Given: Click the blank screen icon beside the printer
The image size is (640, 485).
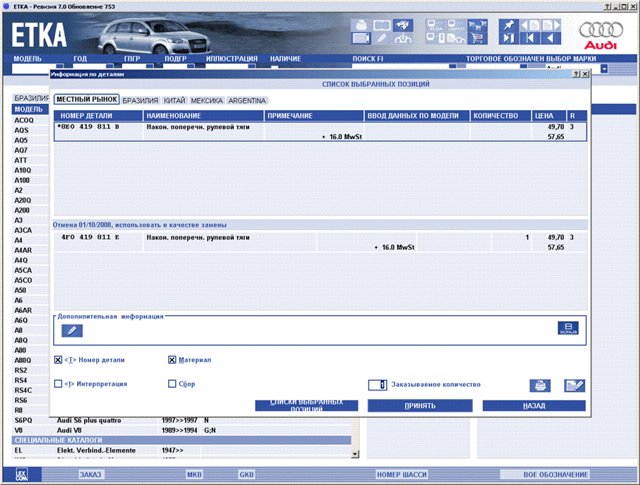Looking at the screenshot, I should (x=382, y=25).
